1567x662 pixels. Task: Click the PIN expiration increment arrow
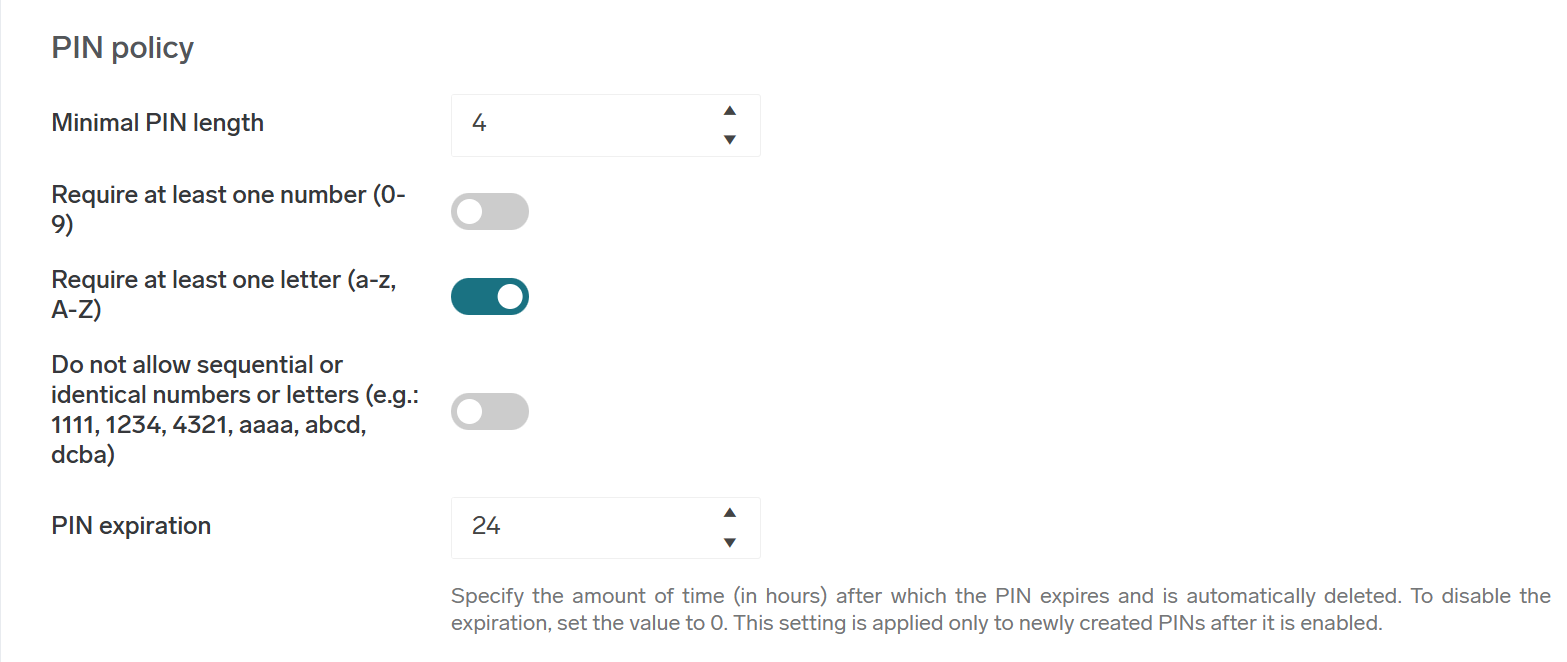(x=730, y=514)
